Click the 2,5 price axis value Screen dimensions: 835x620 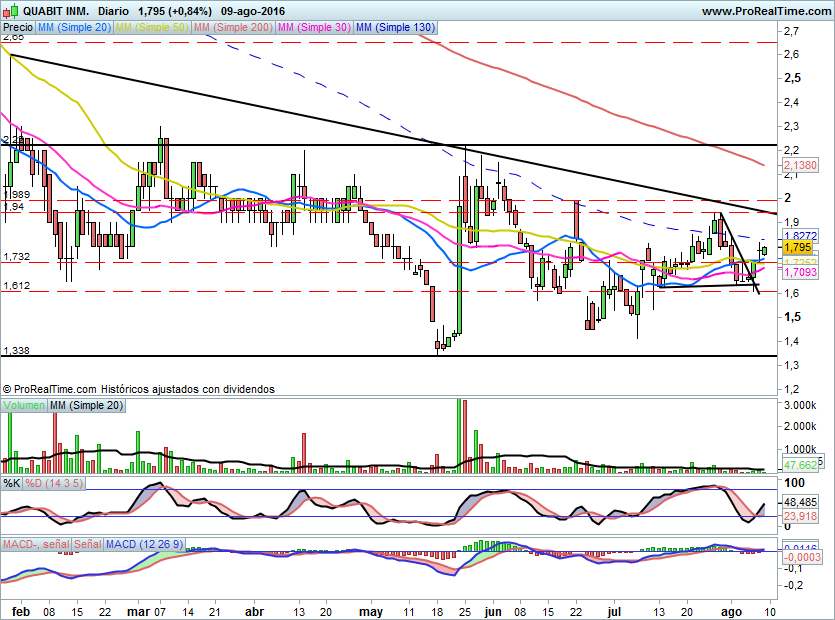(x=792, y=78)
